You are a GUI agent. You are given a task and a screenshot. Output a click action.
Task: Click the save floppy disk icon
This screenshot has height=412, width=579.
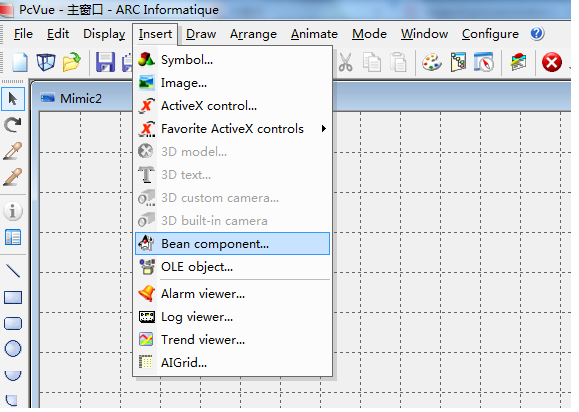(x=105, y=62)
